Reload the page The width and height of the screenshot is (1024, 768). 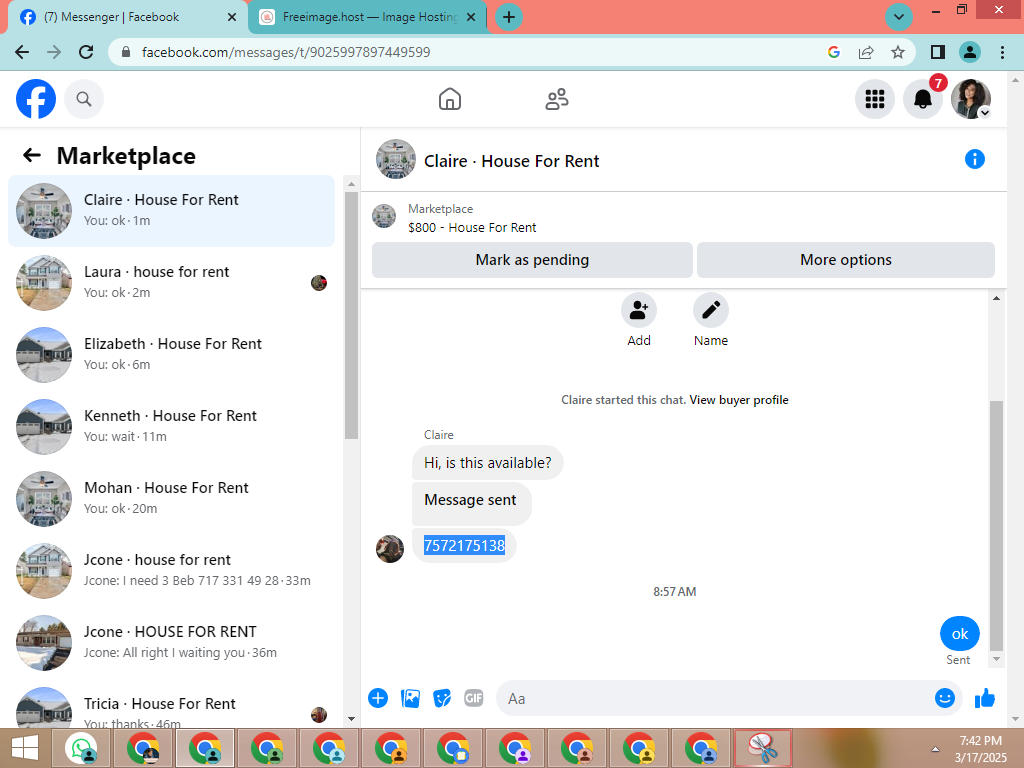[86, 52]
